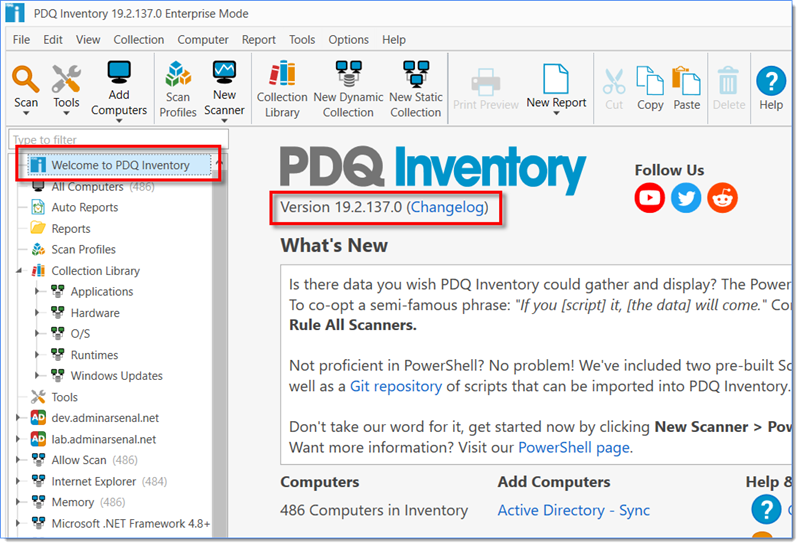Click the blue help circle icon under Help
The height and width of the screenshot is (546, 800).
(766, 509)
